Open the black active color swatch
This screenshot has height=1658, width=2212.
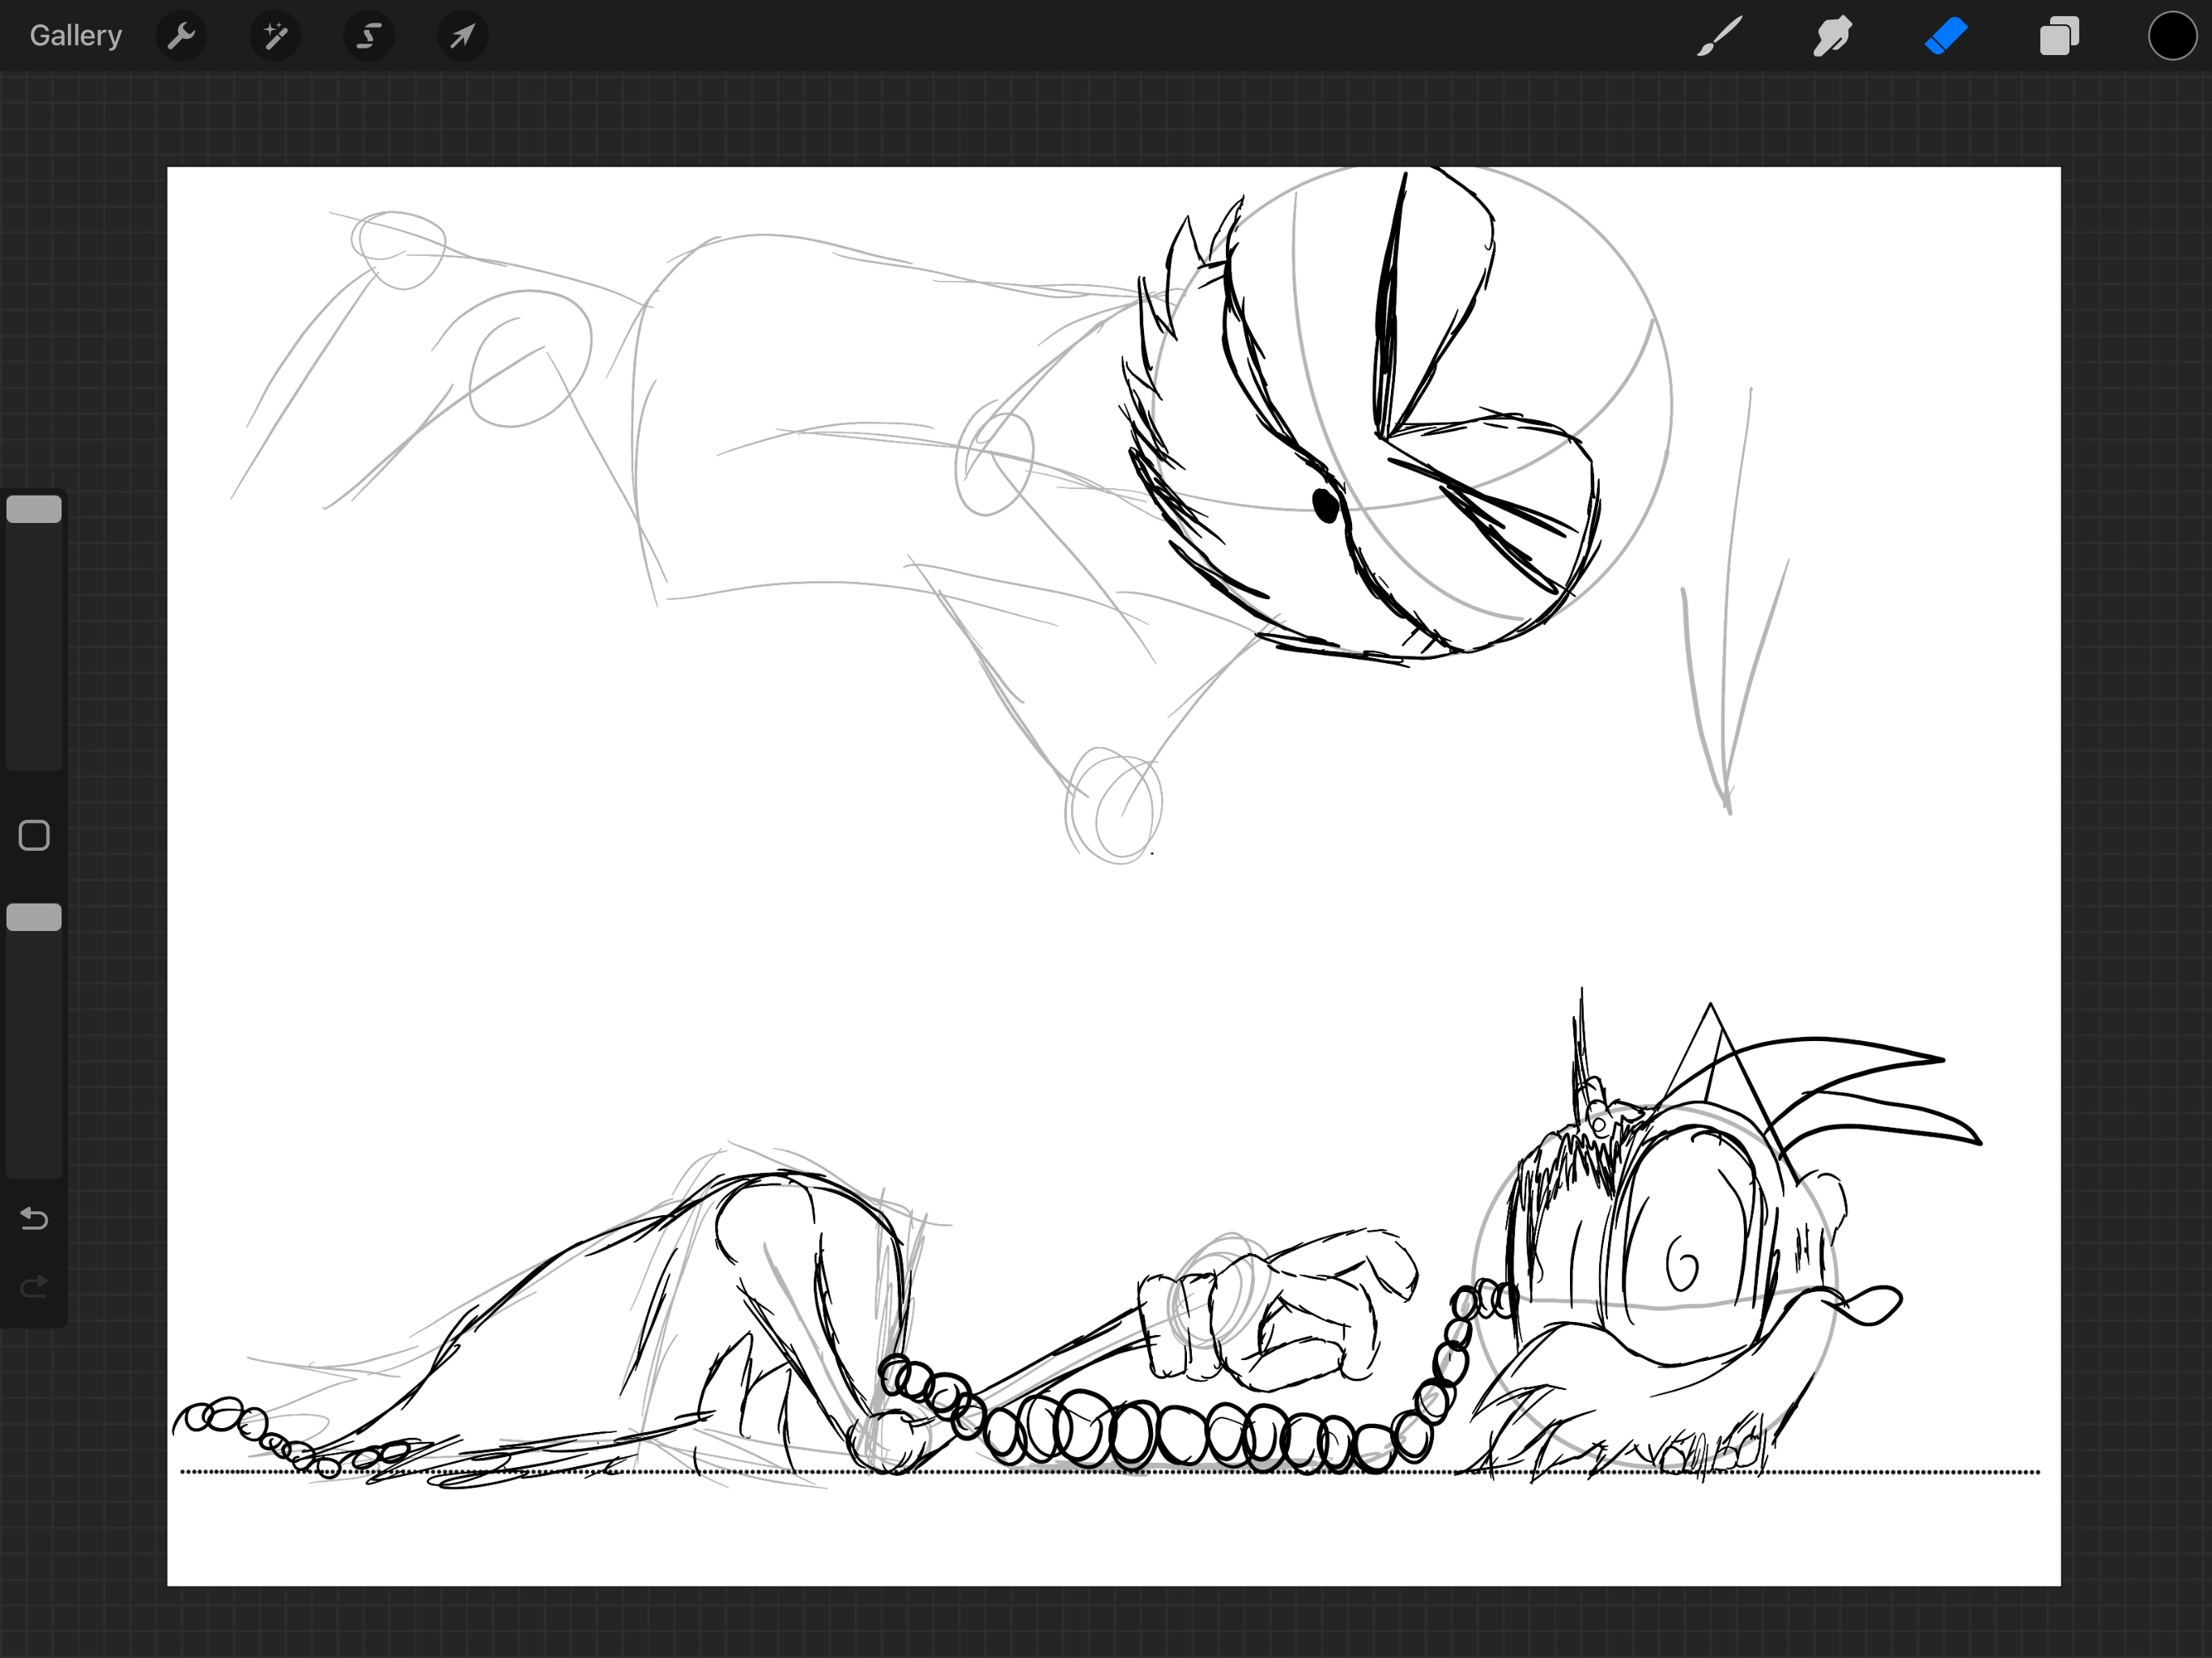[2172, 37]
